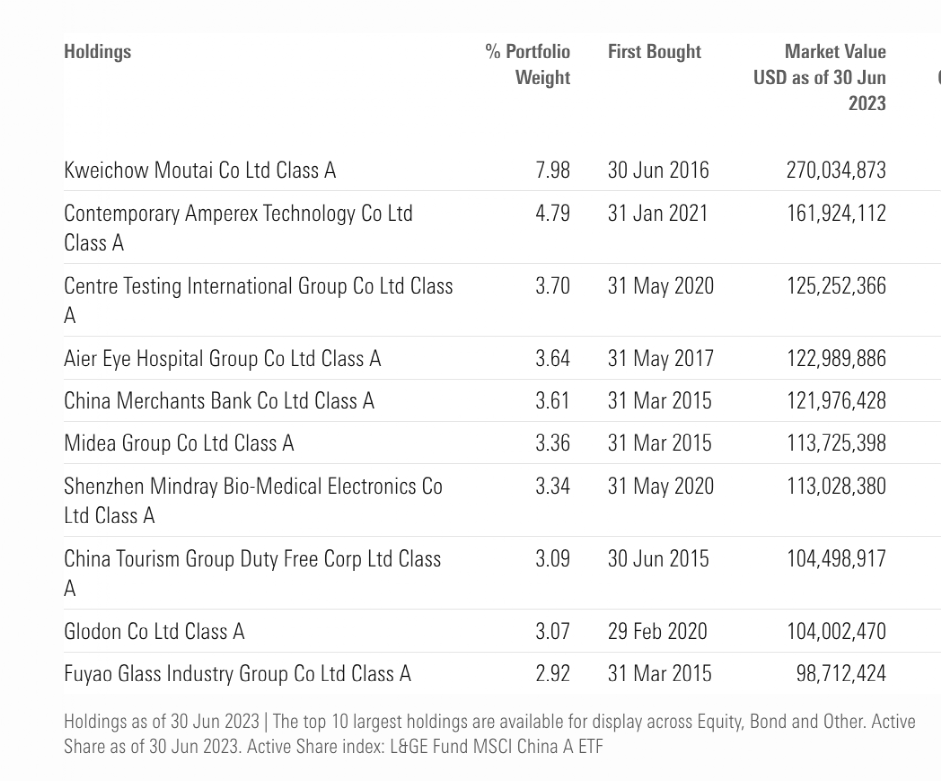Image resolution: width=941 pixels, height=781 pixels.
Task: Open Kweichow Moutai Co Ltd Class A
Action: tap(199, 170)
